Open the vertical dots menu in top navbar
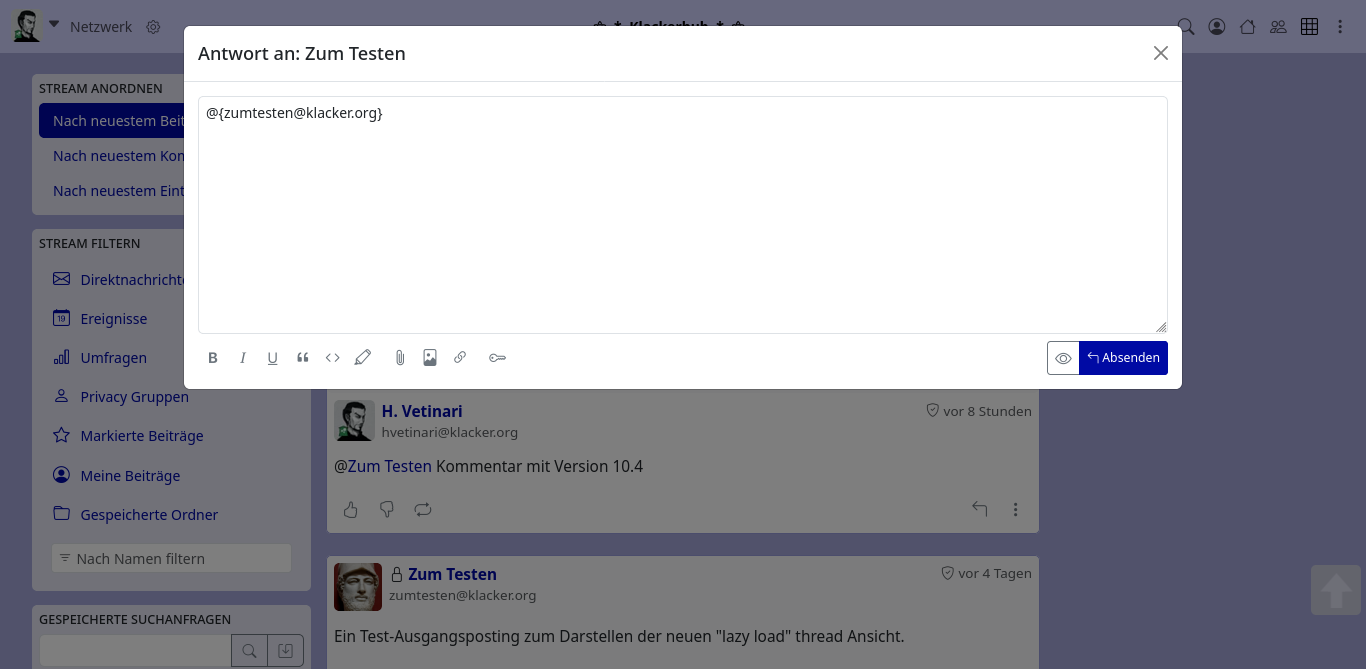Image resolution: width=1366 pixels, height=669 pixels. tap(1340, 27)
